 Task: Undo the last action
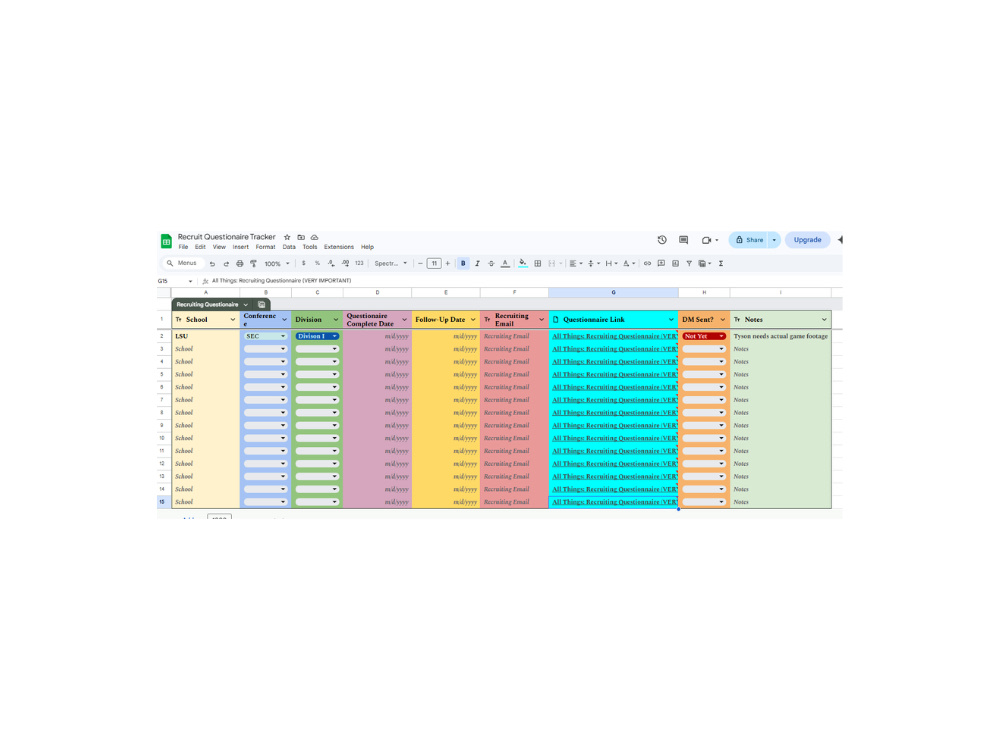[x=212, y=263]
